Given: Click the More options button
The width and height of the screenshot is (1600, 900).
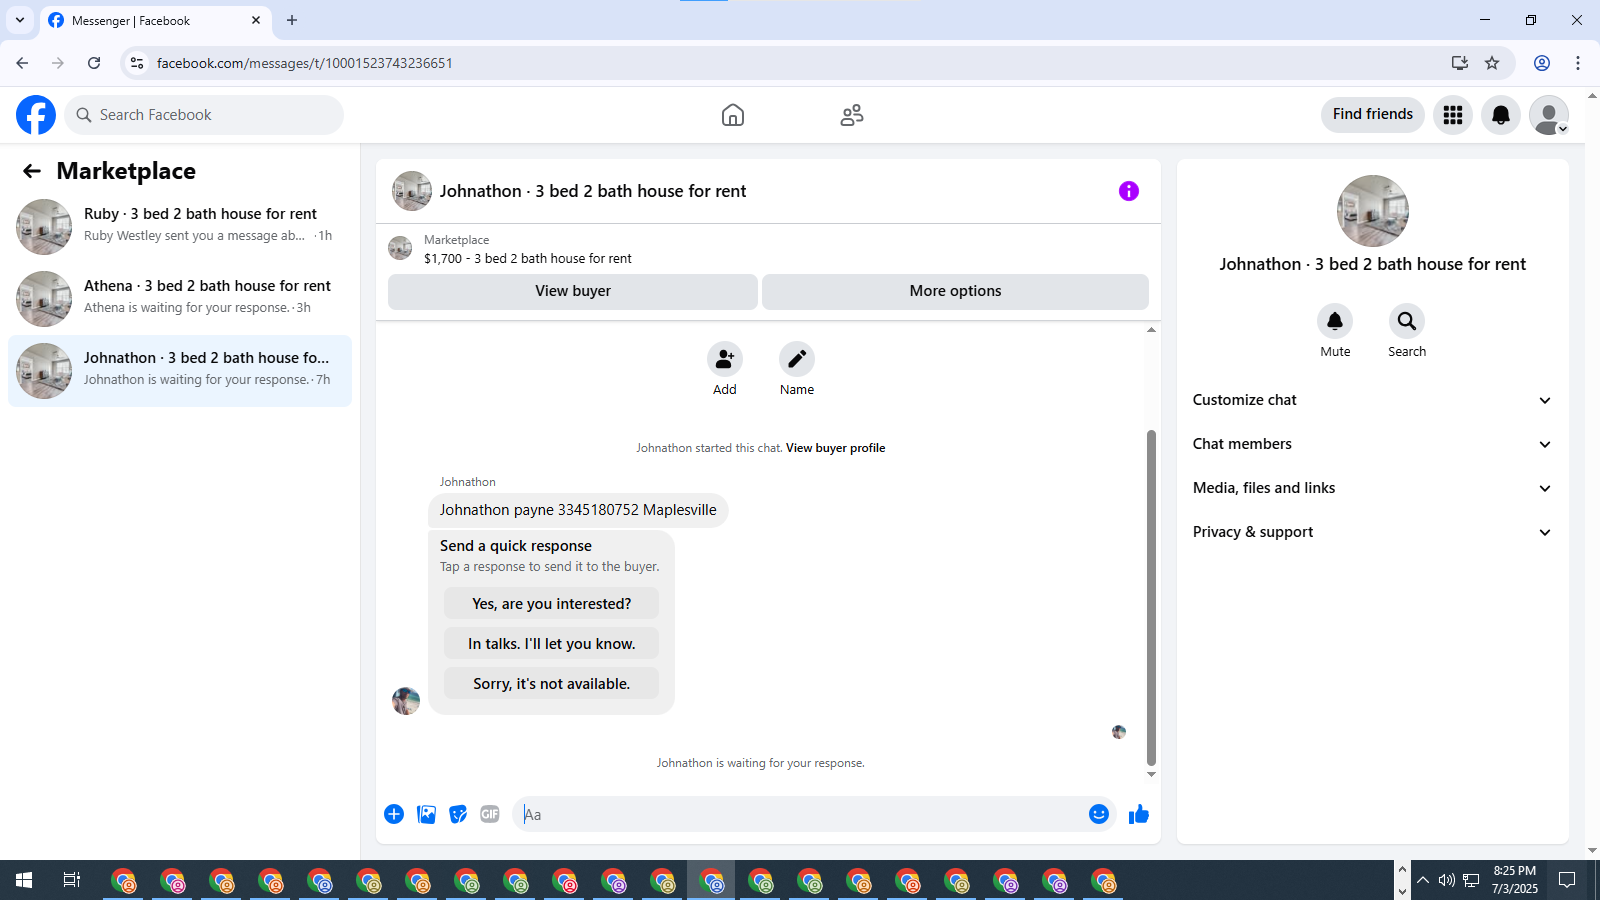Looking at the screenshot, I should 955,291.
